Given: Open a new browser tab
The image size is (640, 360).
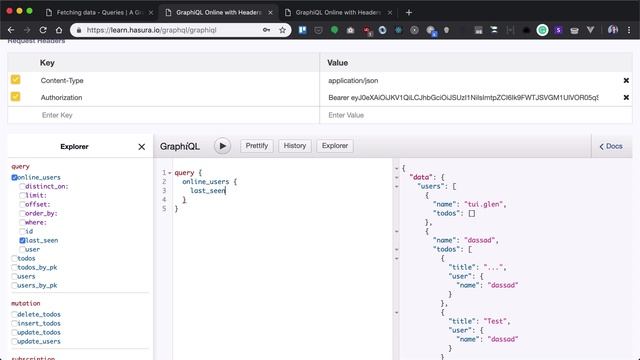Looking at the screenshot, I should coord(409,13).
